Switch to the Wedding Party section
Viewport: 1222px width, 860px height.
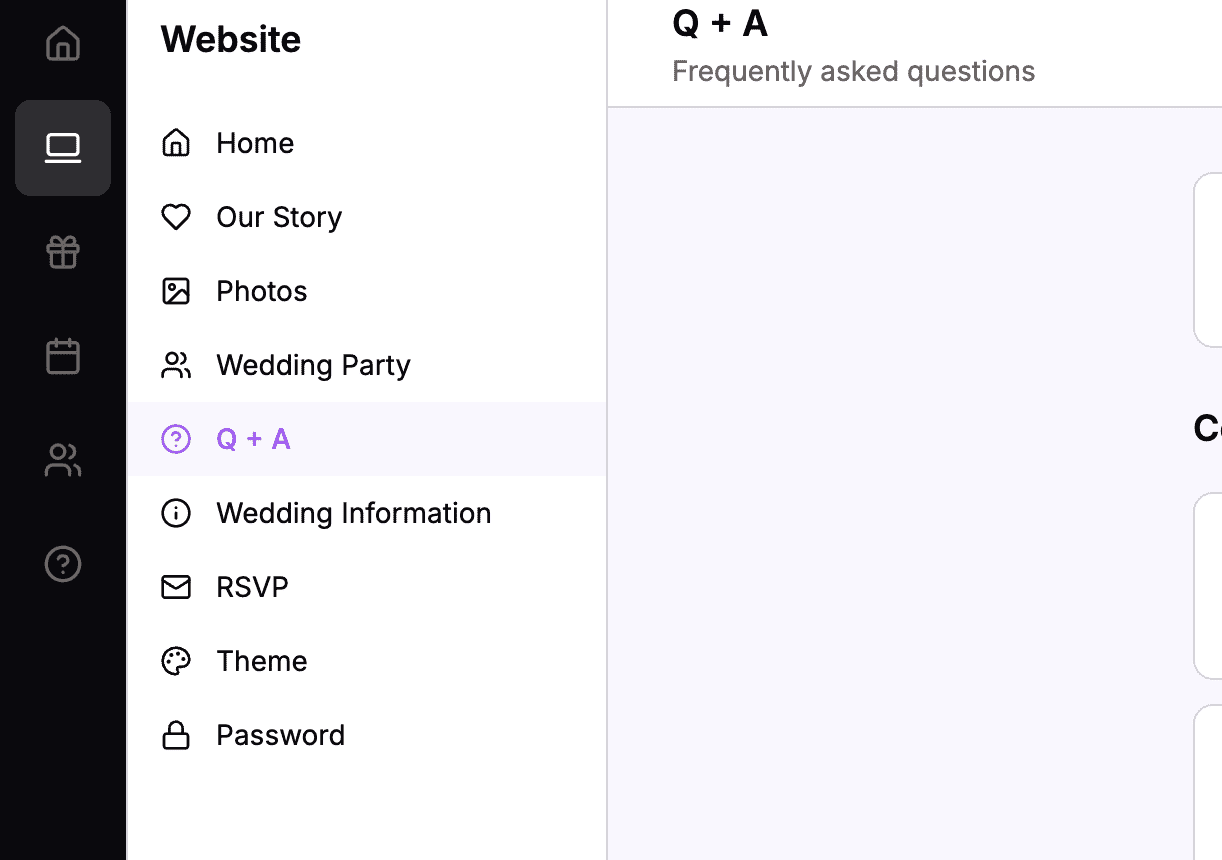click(313, 365)
